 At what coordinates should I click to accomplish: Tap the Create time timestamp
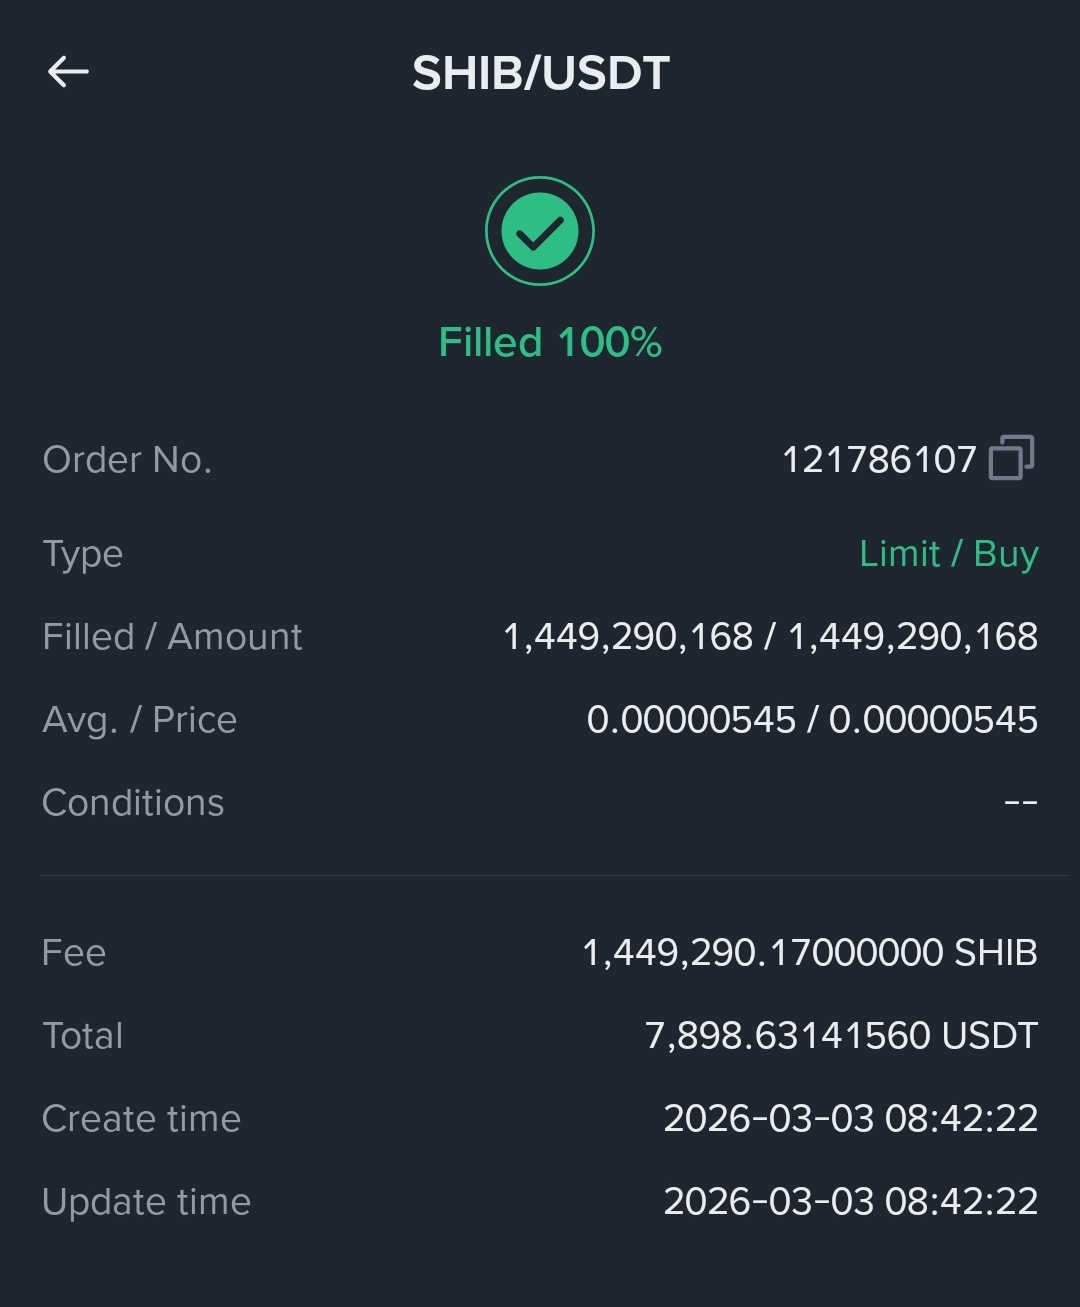point(851,1119)
